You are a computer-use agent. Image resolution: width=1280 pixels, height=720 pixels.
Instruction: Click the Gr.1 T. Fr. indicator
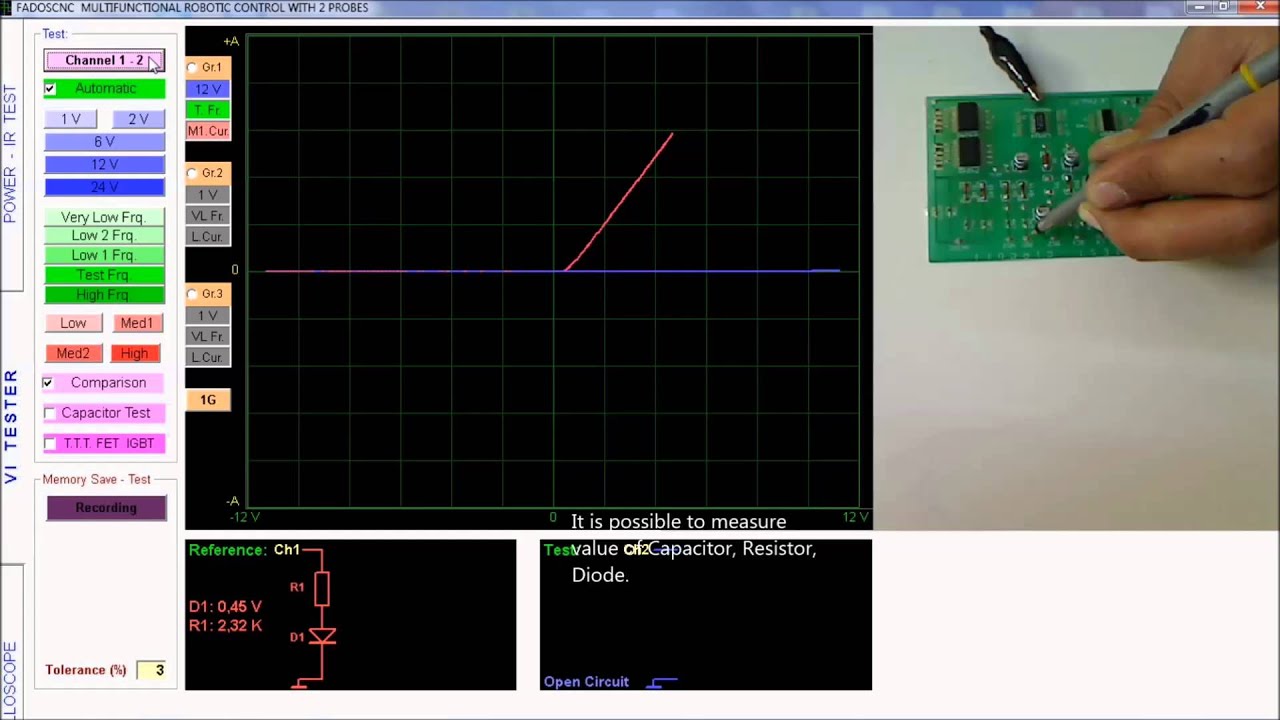pyautogui.click(x=208, y=110)
